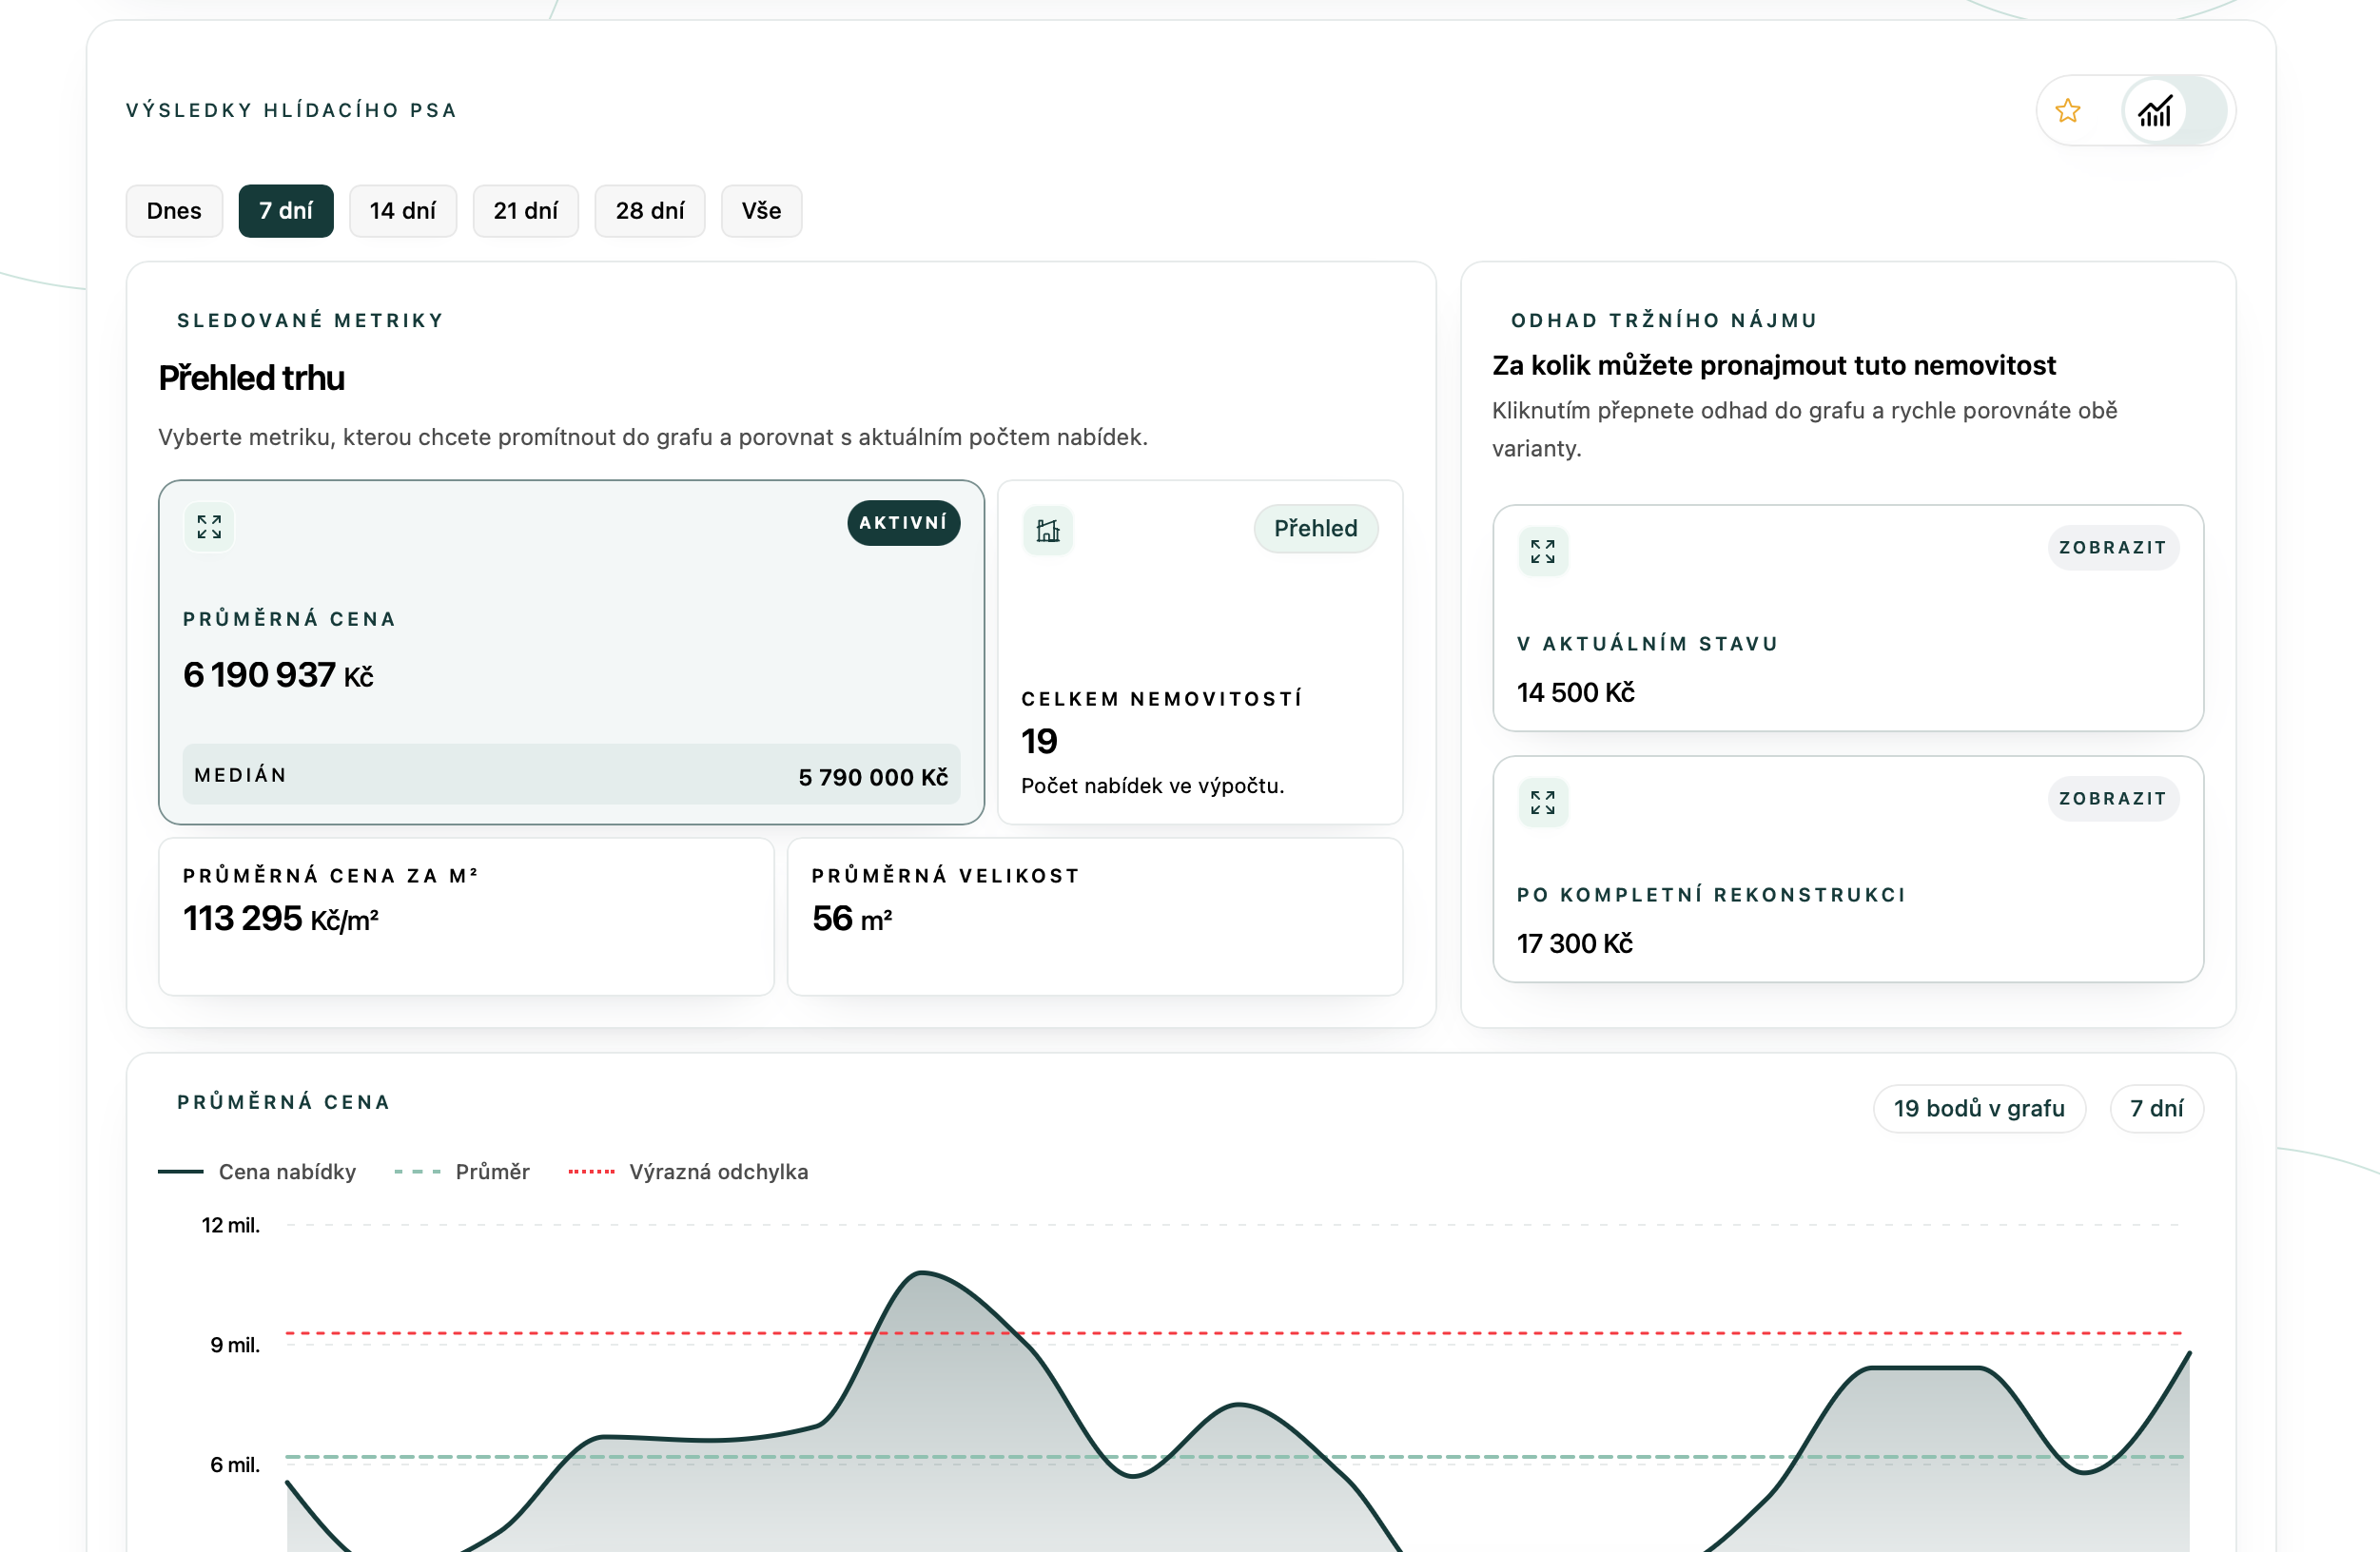Click the Odhad tržního nájmu label

click(x=1664, y=321)
